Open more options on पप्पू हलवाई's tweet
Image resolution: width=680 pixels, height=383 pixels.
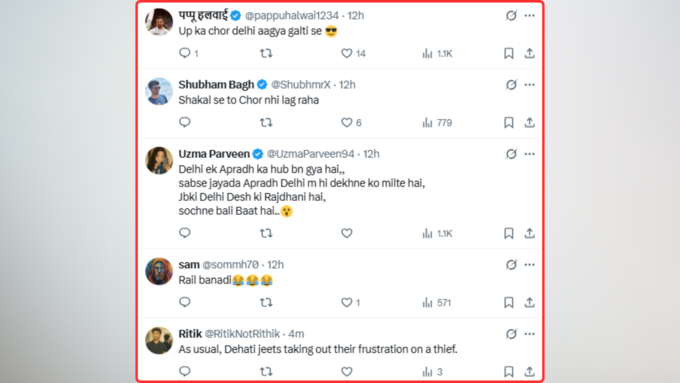[x=530, y=16]
